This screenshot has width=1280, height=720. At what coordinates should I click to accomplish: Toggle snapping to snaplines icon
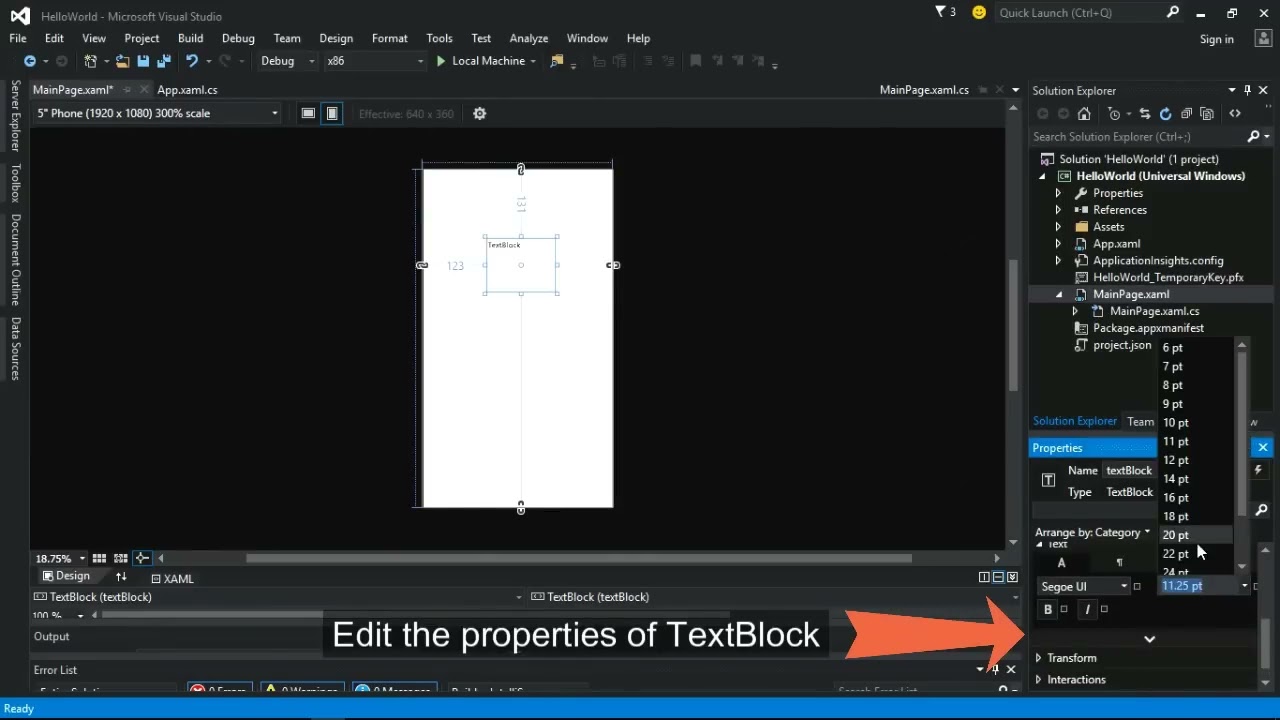[x=142, y=558]
